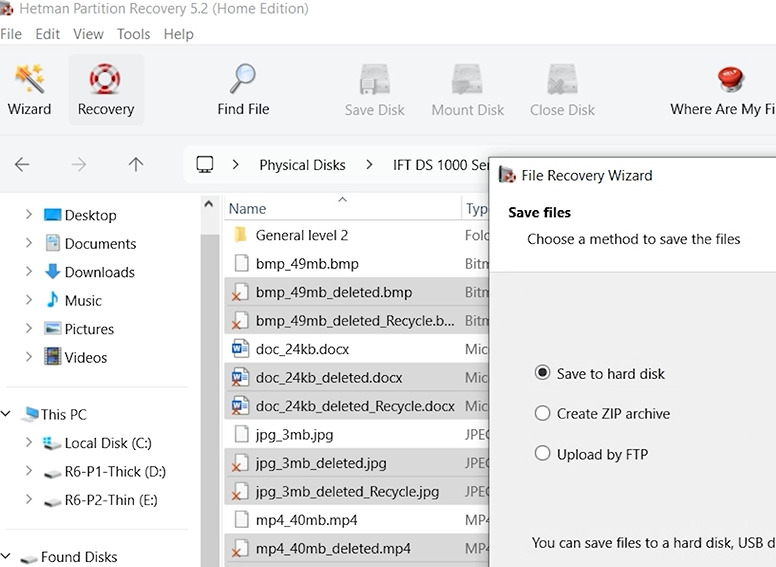This screenshot has width=776, height=567.
Task: Expand the Local Disk (C:) node
Action: [29, 442]
